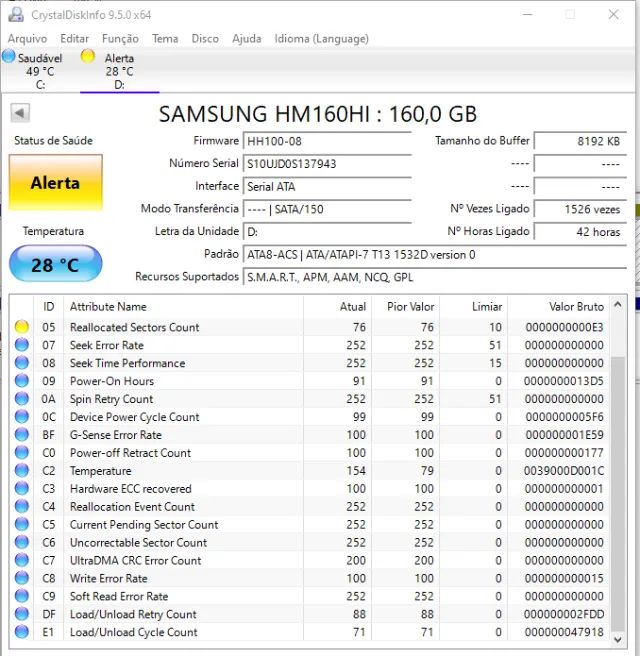
Task: Click the CrystalDiskInfo app icon in title bar
Action: coord(17,14)
